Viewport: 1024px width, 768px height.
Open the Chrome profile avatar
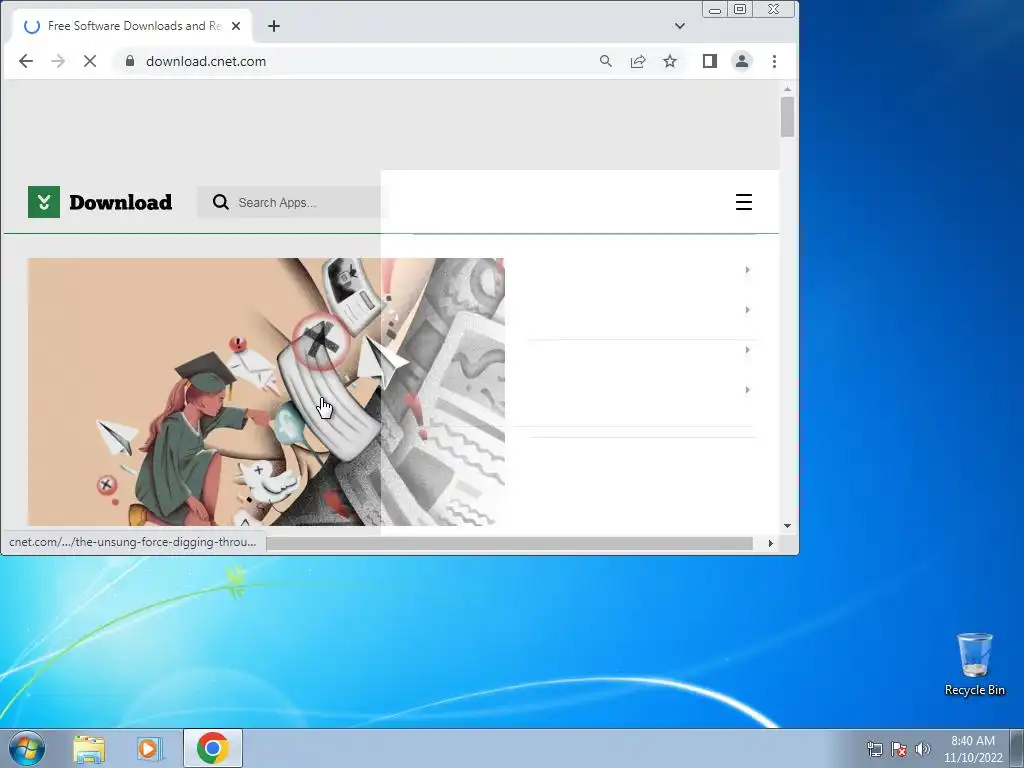point(742,61)
